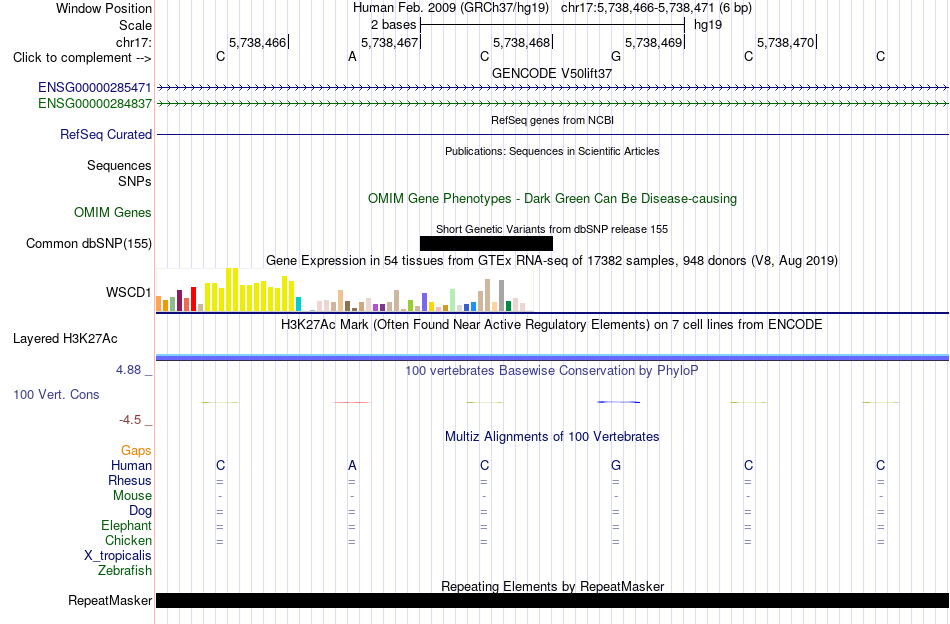Click 'Multiz Alignments of 100 Vertebrates' title
Screen dimensions: 950x624
[x=552, y=437]
